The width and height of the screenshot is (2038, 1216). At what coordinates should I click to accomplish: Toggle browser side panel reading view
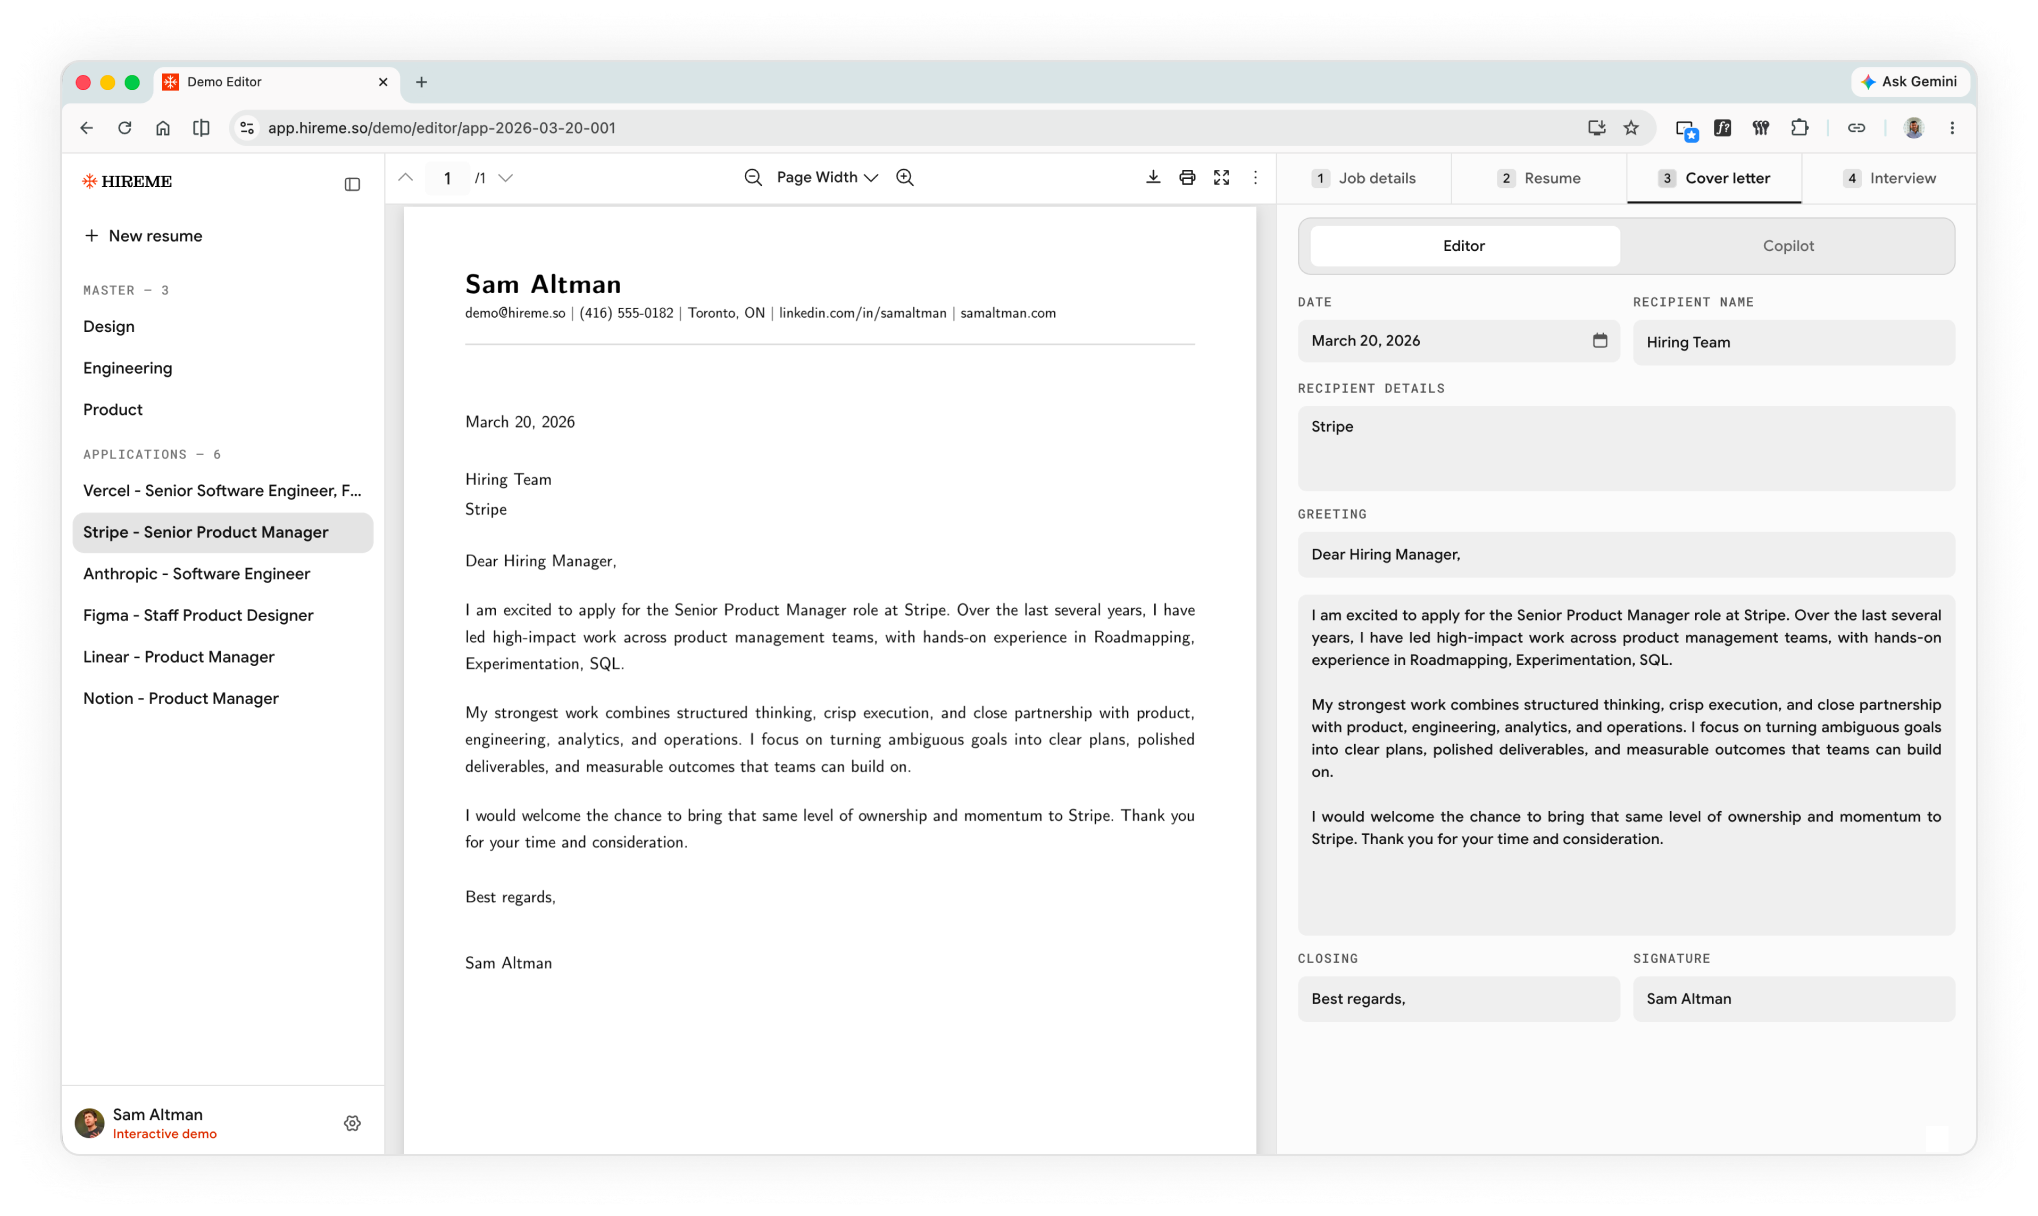201,128
